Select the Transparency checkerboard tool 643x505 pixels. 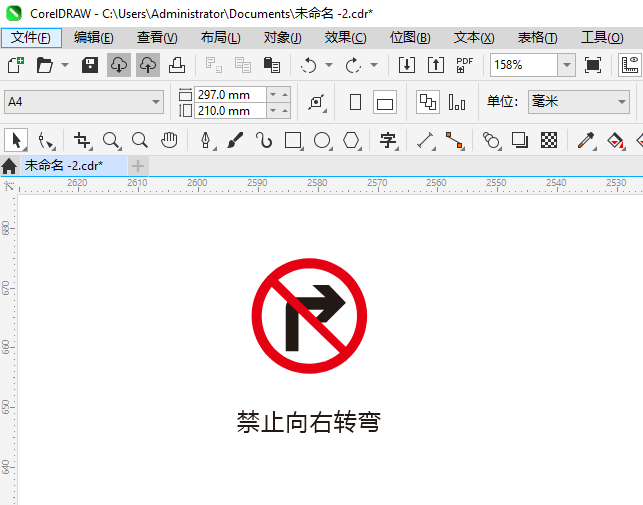(549, 140)
